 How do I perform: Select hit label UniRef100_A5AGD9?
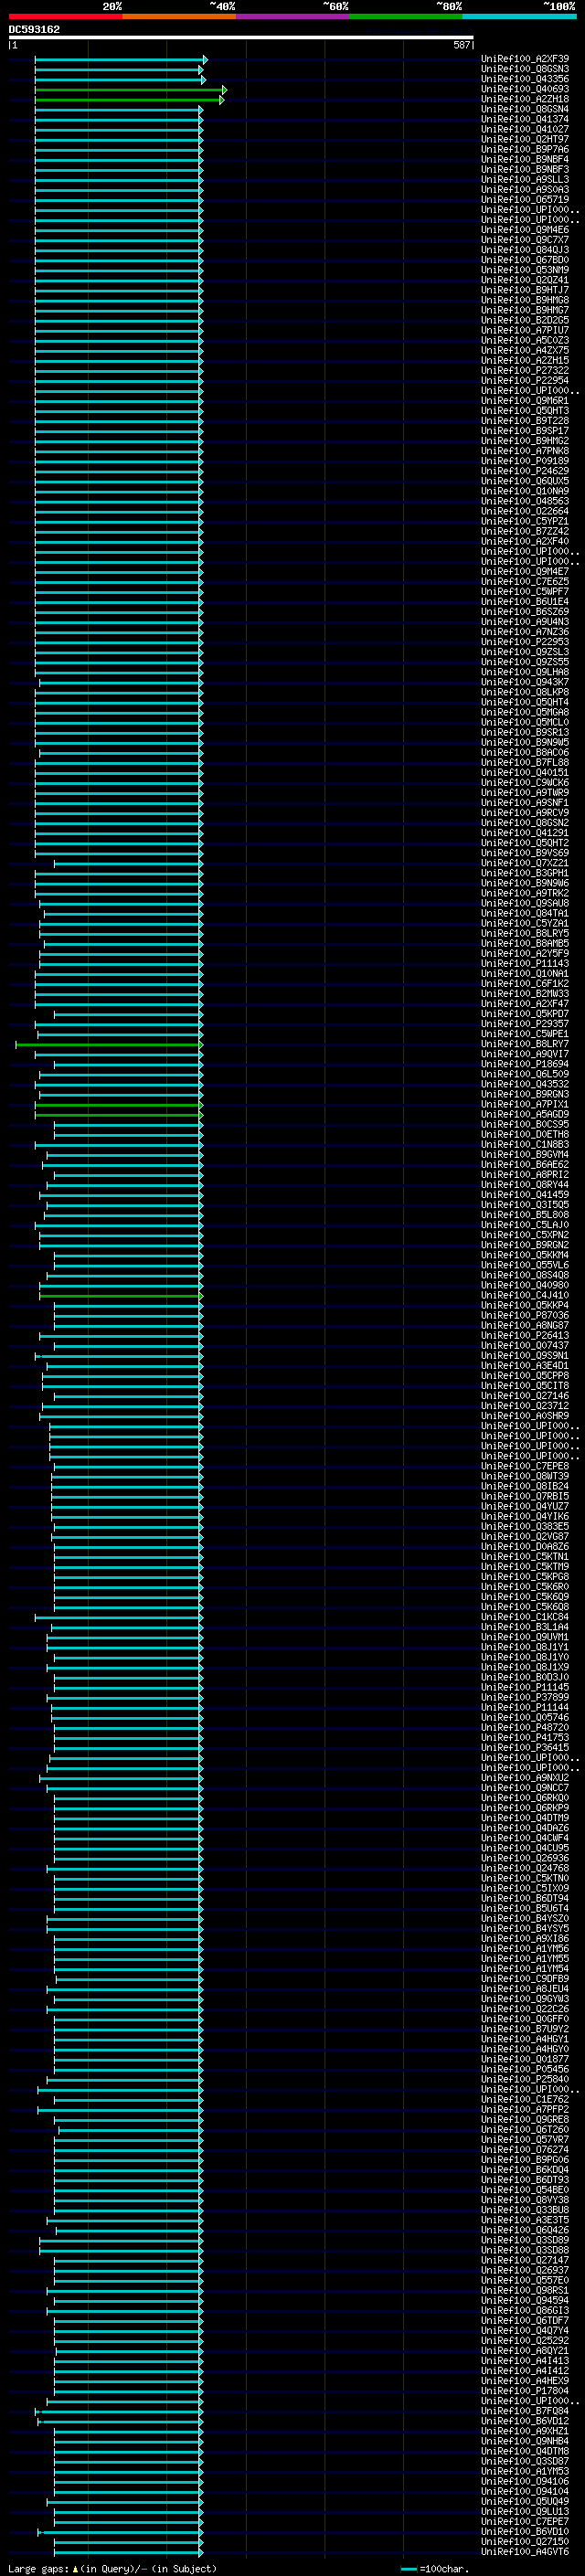(525, 1114)
